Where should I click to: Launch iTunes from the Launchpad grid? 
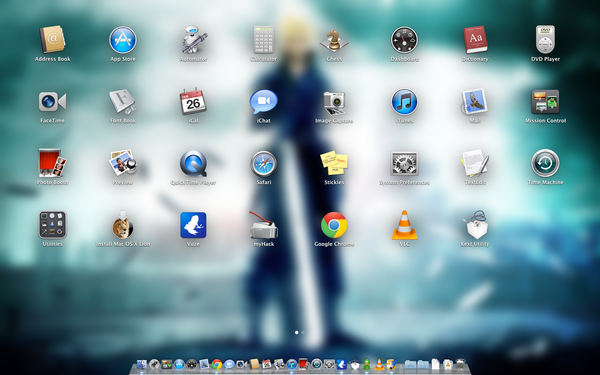[x=404, y=101]
